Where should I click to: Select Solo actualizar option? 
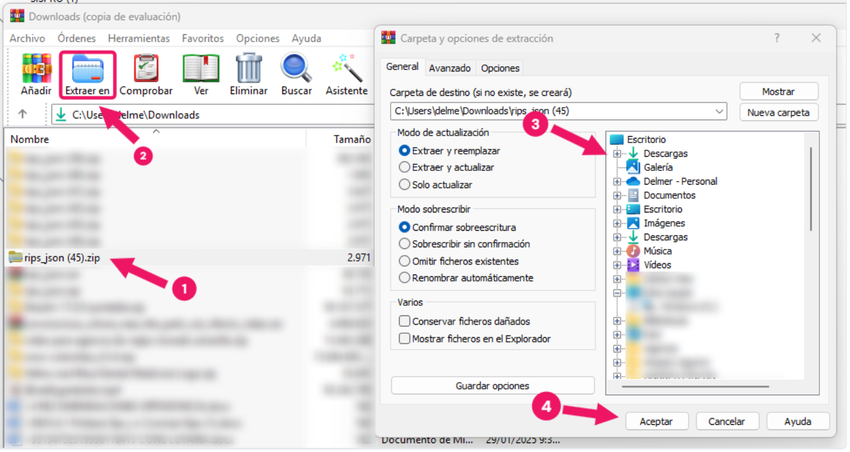pos(404,184)
